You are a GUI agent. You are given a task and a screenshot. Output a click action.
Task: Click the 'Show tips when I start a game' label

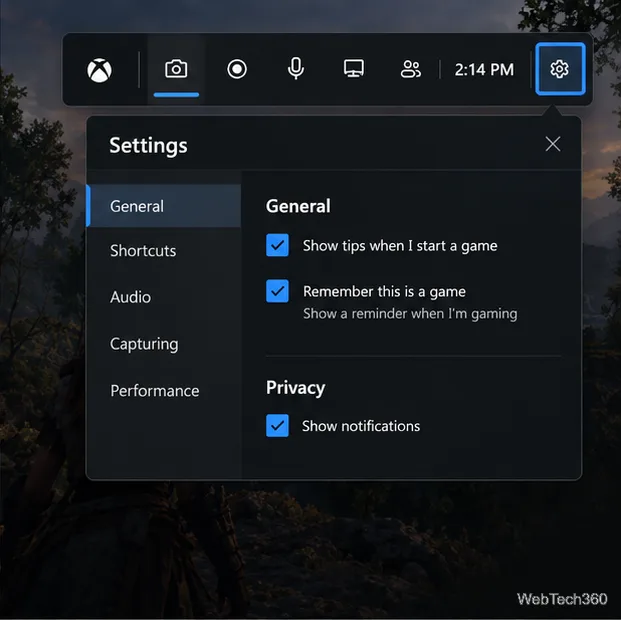tap(400, 246)
